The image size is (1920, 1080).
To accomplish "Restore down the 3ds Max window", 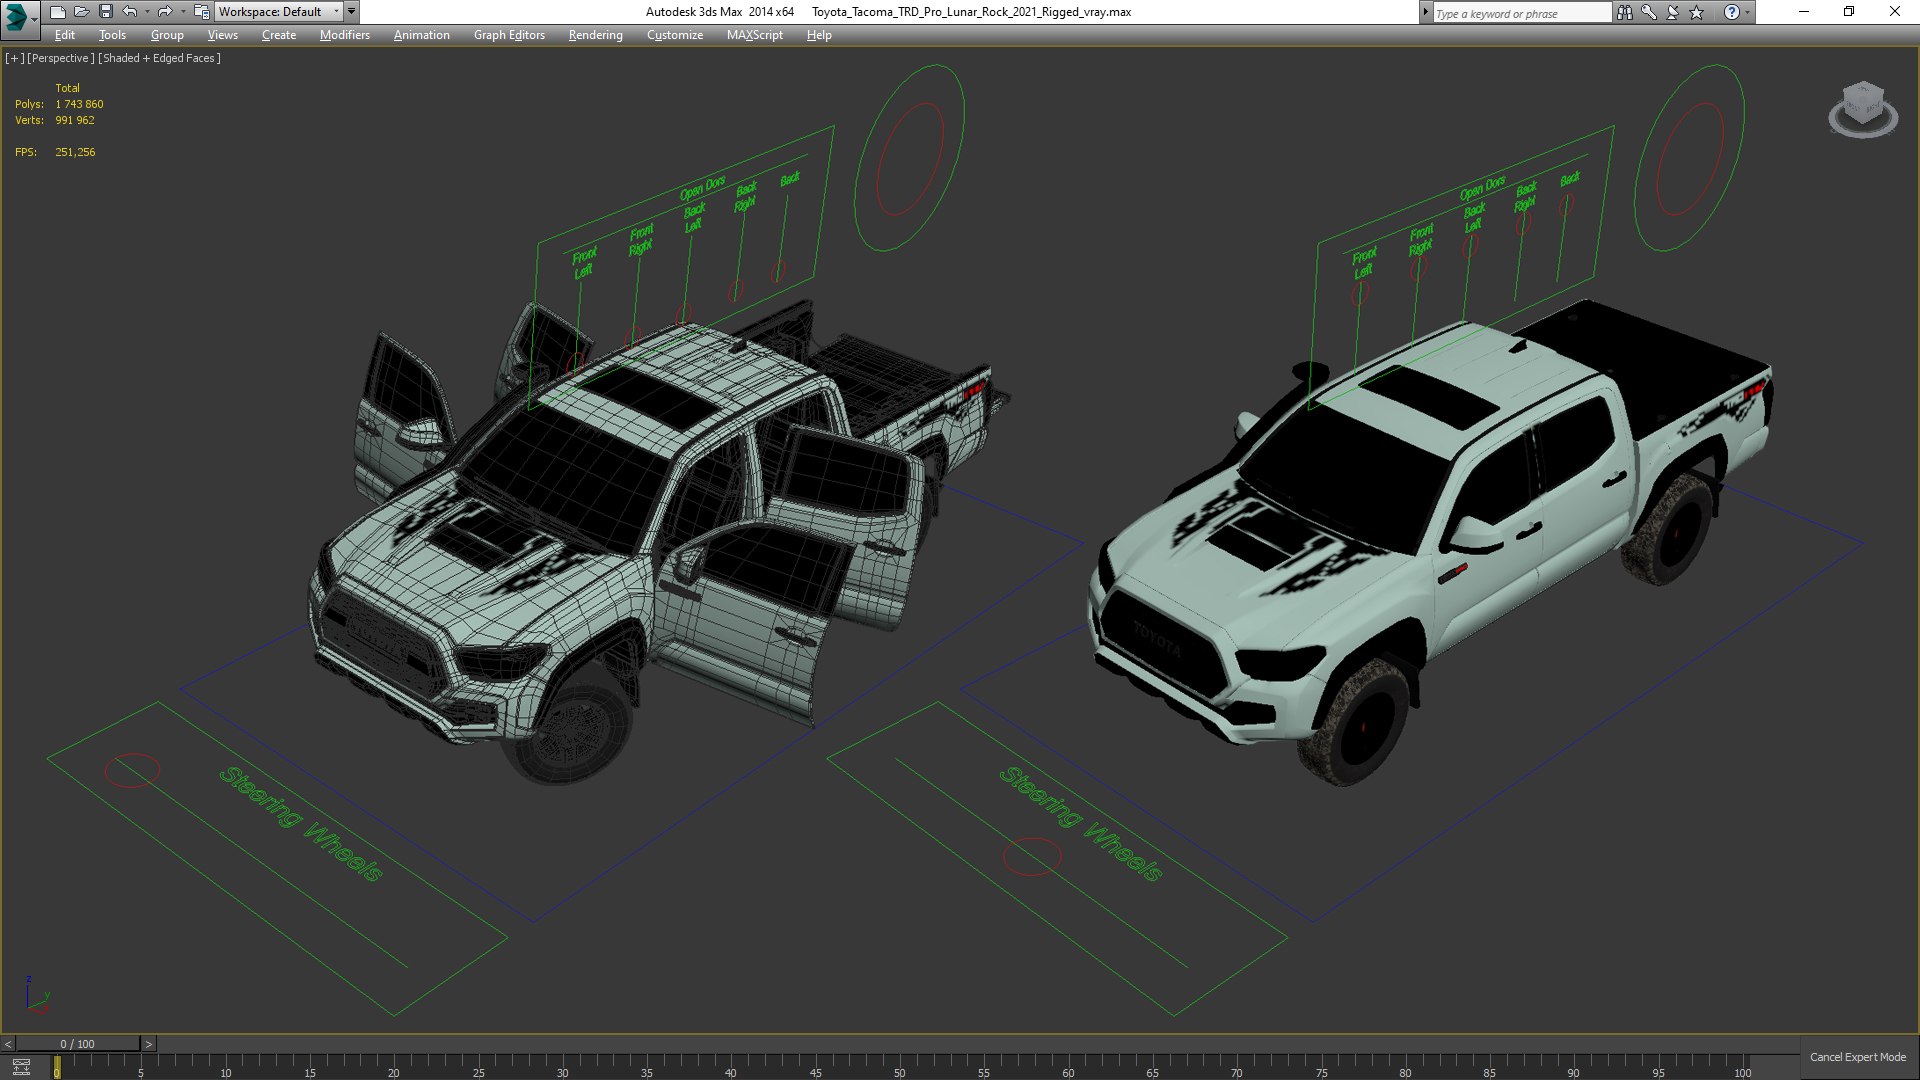I will 1849,12.
